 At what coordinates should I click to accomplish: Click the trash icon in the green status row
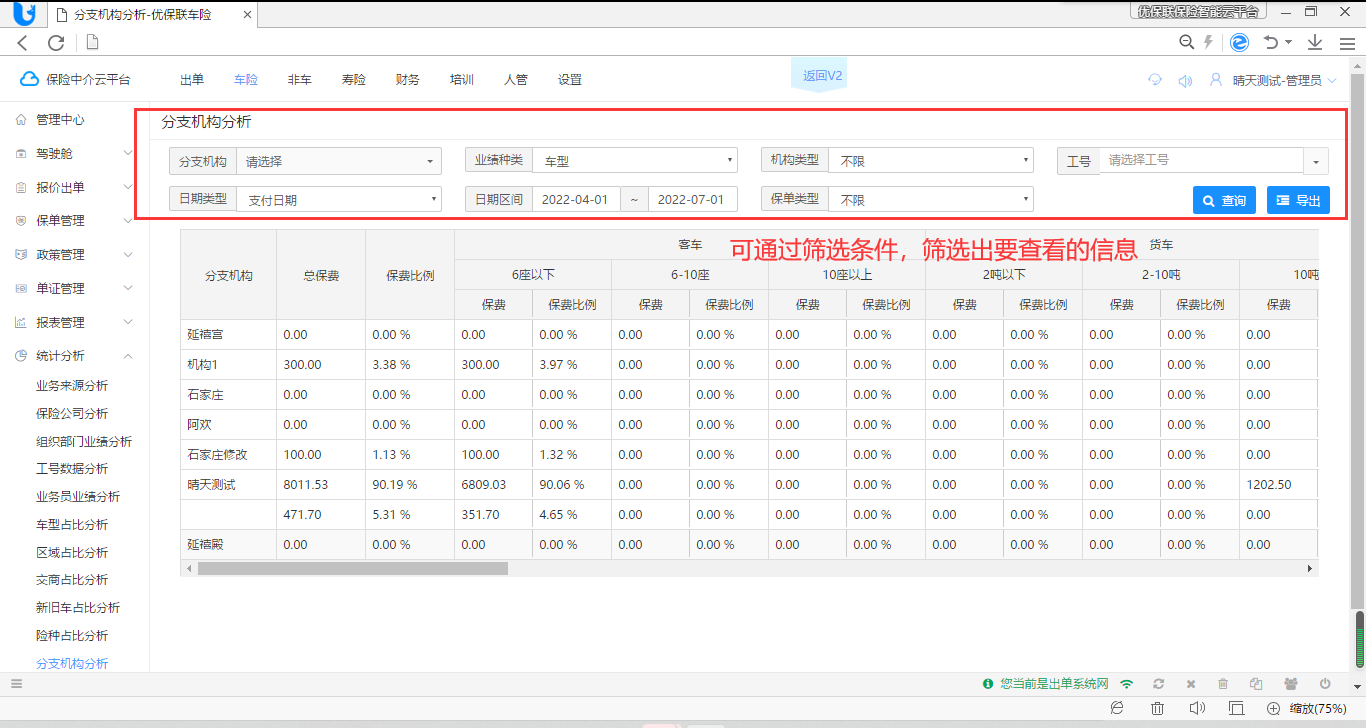(1223, 684)
